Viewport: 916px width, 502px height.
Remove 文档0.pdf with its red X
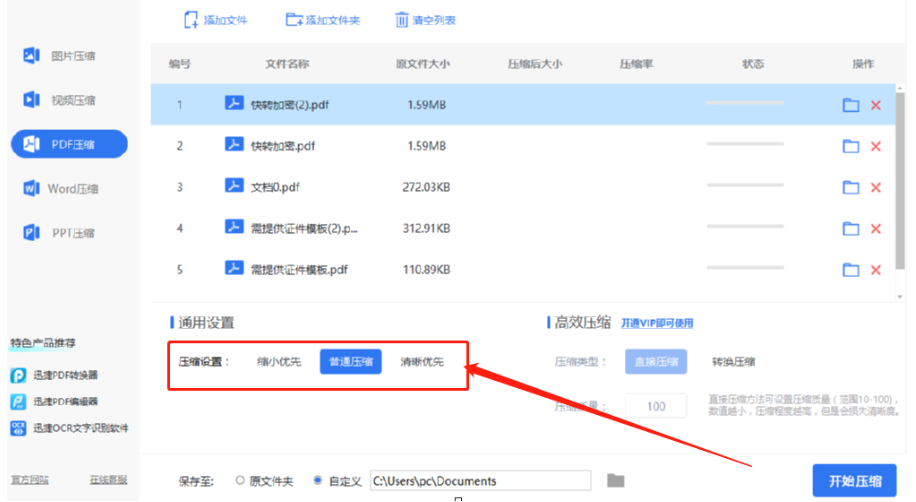point(876,188)
